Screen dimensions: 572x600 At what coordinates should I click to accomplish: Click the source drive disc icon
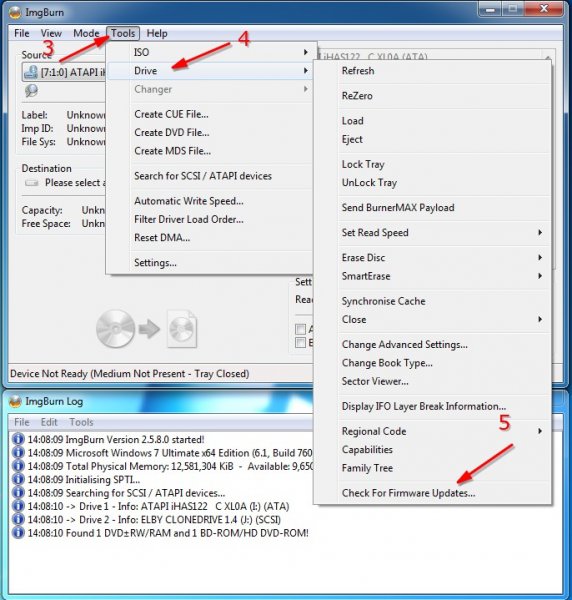pyautogui.click(x=31, y=72)
